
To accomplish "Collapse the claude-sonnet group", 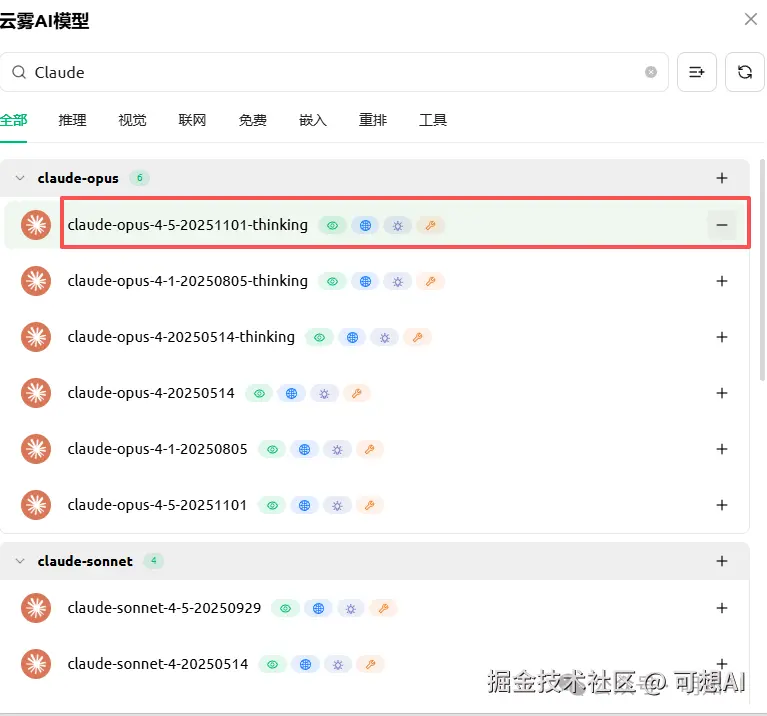I will point(20,561).
